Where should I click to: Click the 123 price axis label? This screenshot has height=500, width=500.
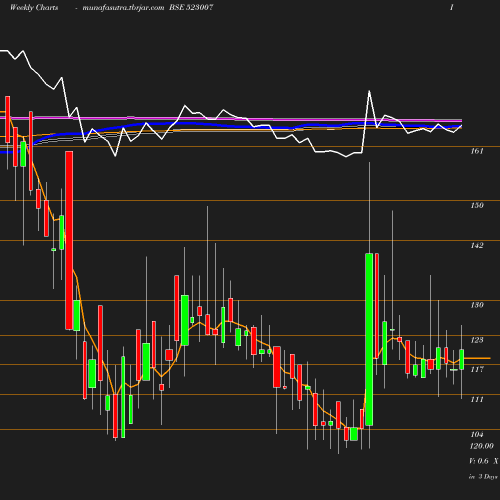(477, 340)
